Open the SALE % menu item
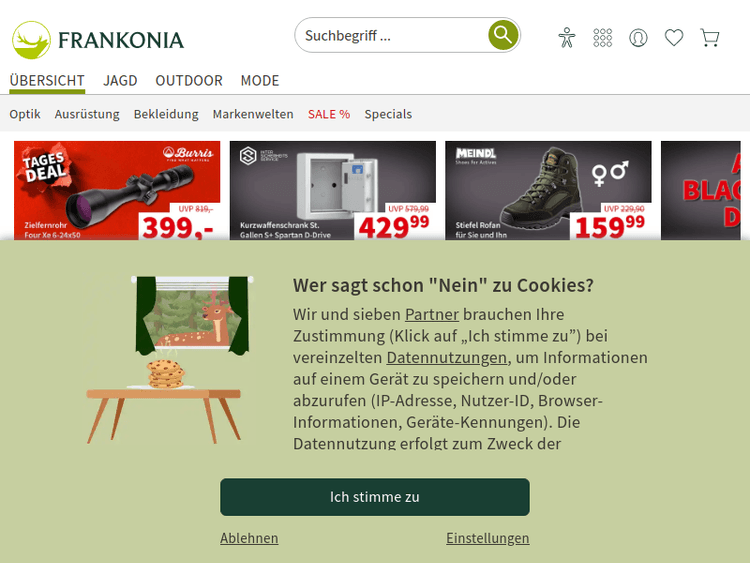 tap(329, 114)
